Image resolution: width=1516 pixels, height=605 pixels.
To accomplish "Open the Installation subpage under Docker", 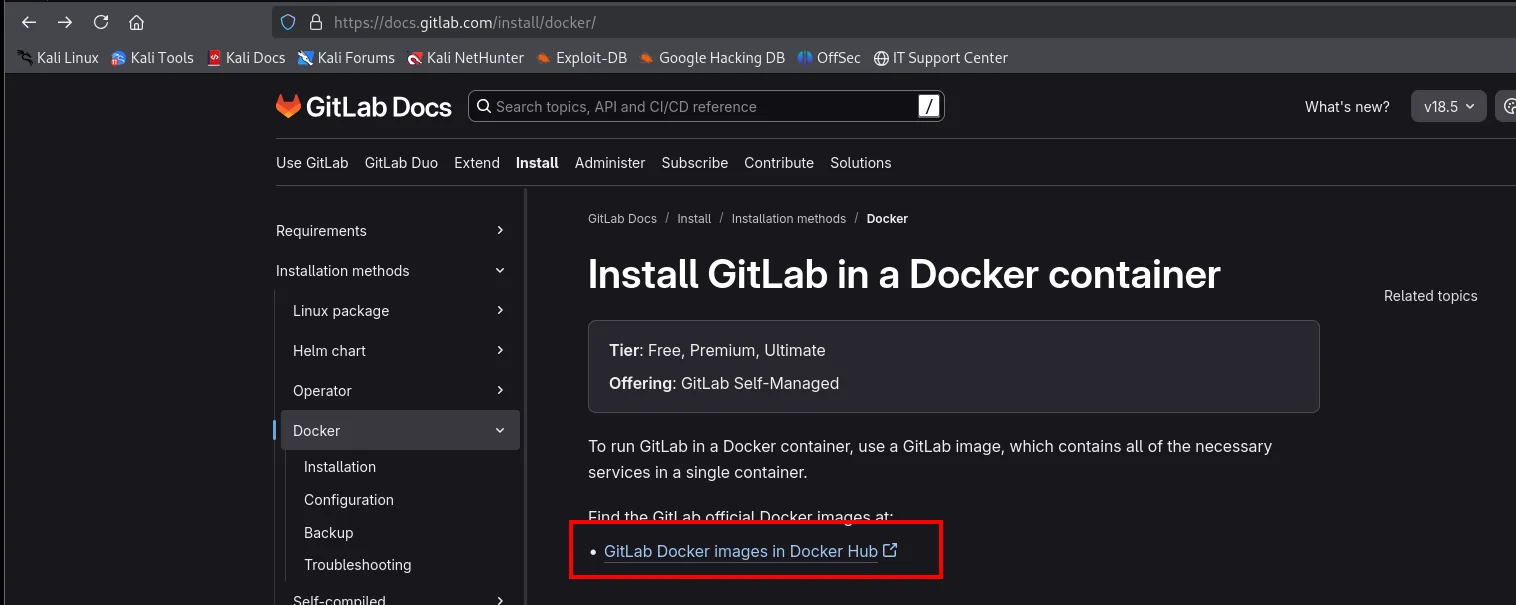I will pos(340,467).
